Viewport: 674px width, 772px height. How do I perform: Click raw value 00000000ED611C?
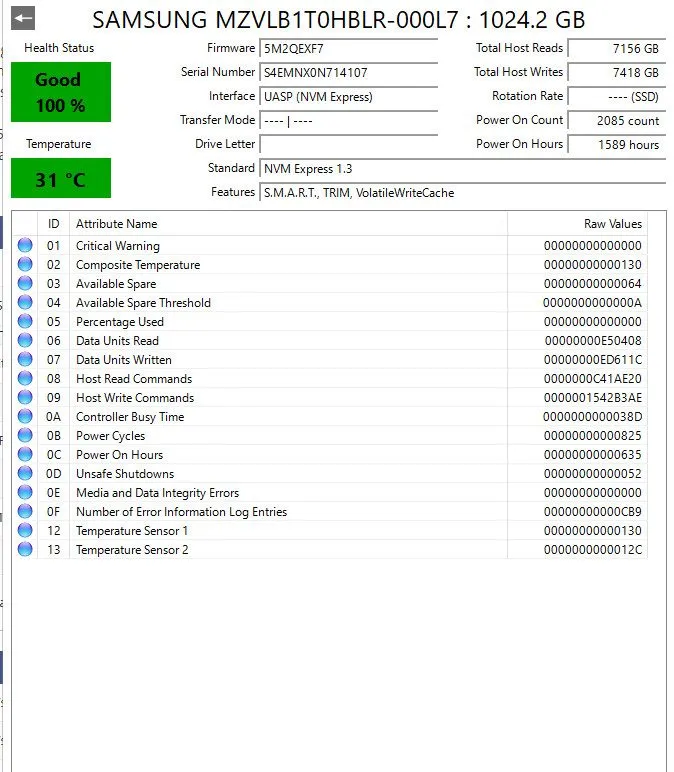593,360
